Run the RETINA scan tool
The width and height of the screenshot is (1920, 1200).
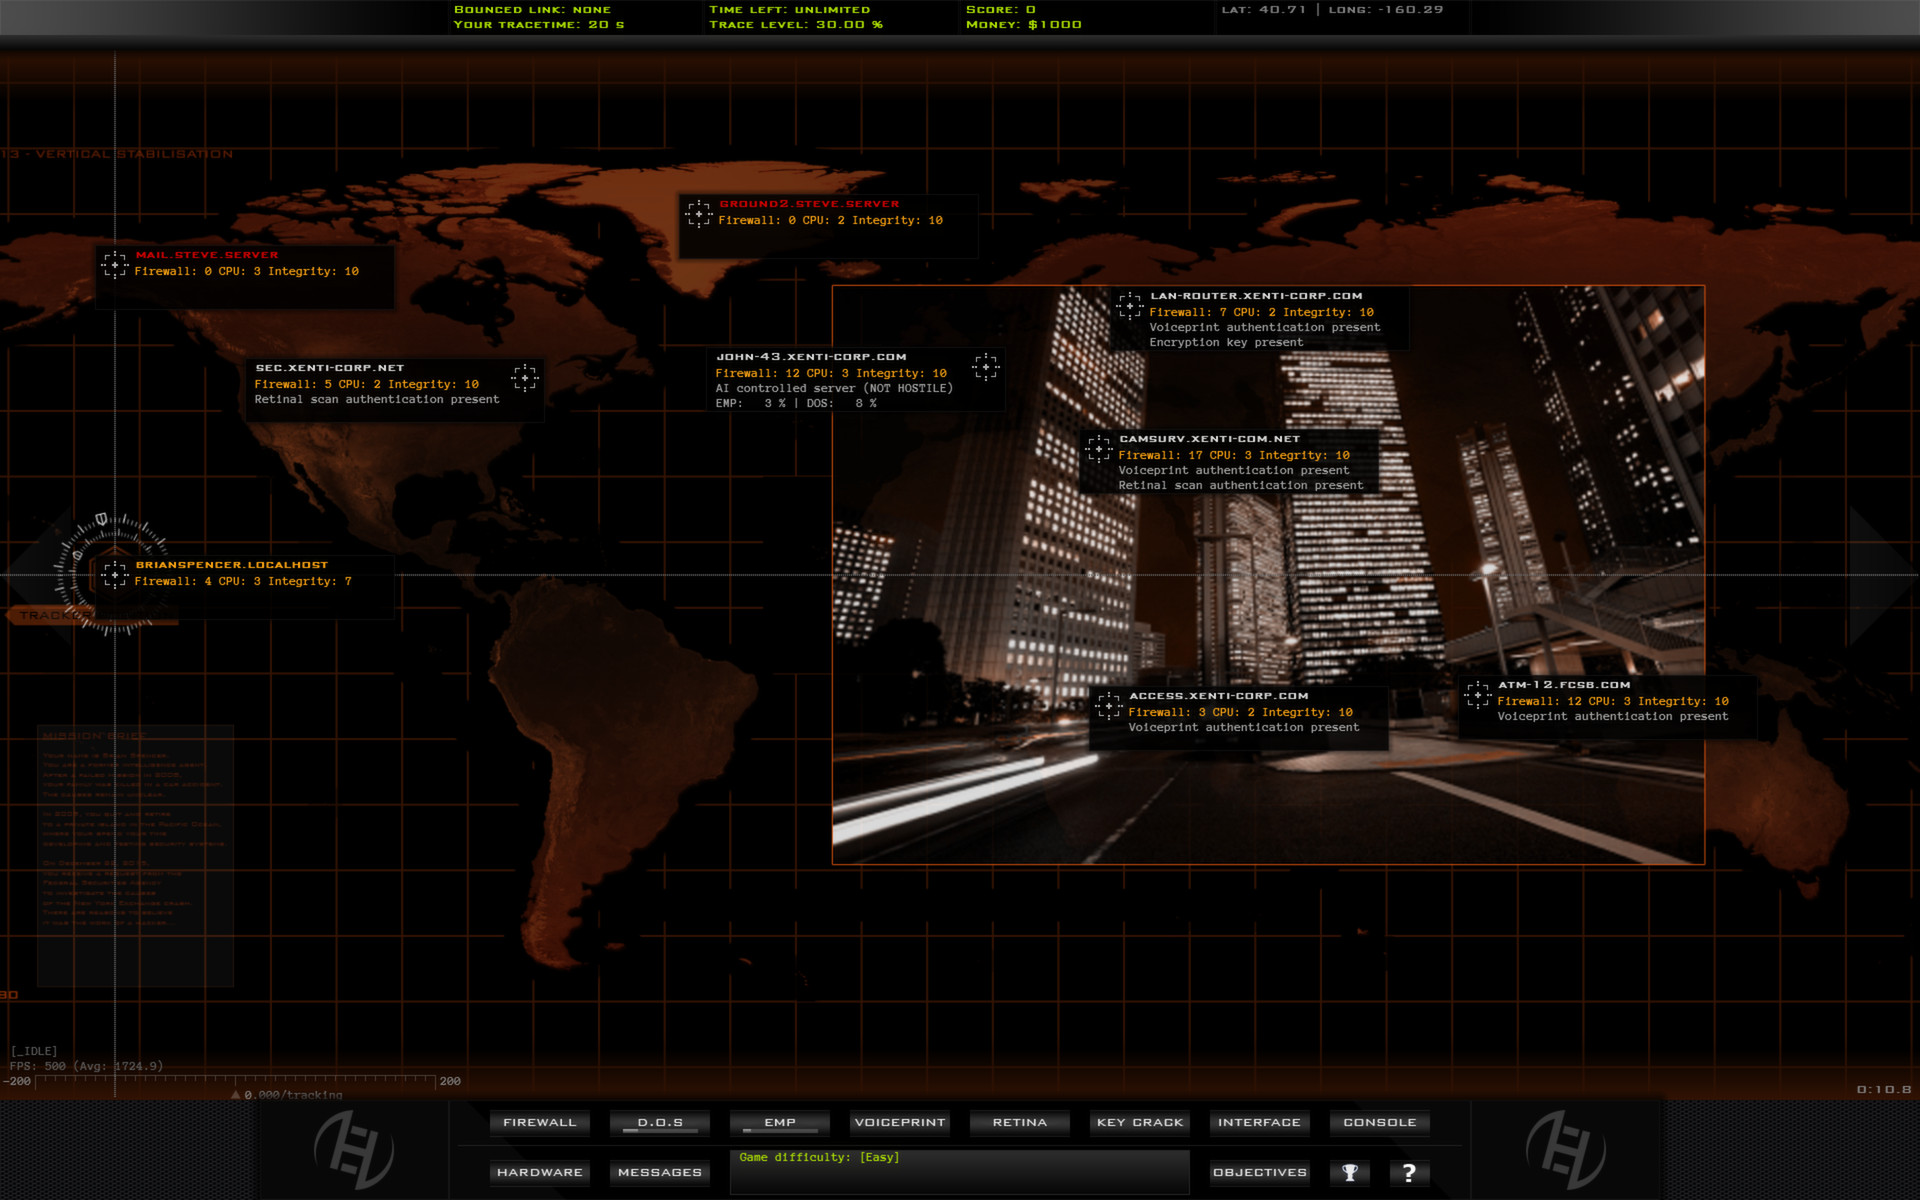[1019, 1122]
